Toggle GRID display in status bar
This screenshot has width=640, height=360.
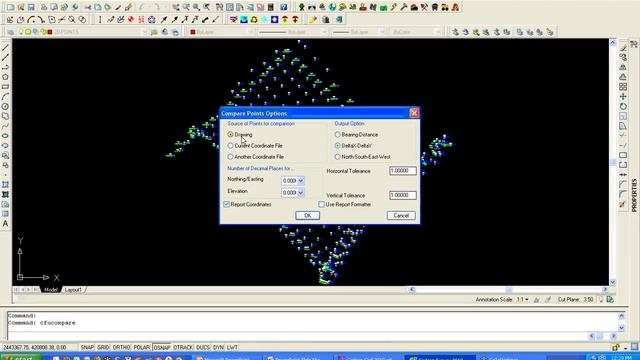(x=103, y=347)
